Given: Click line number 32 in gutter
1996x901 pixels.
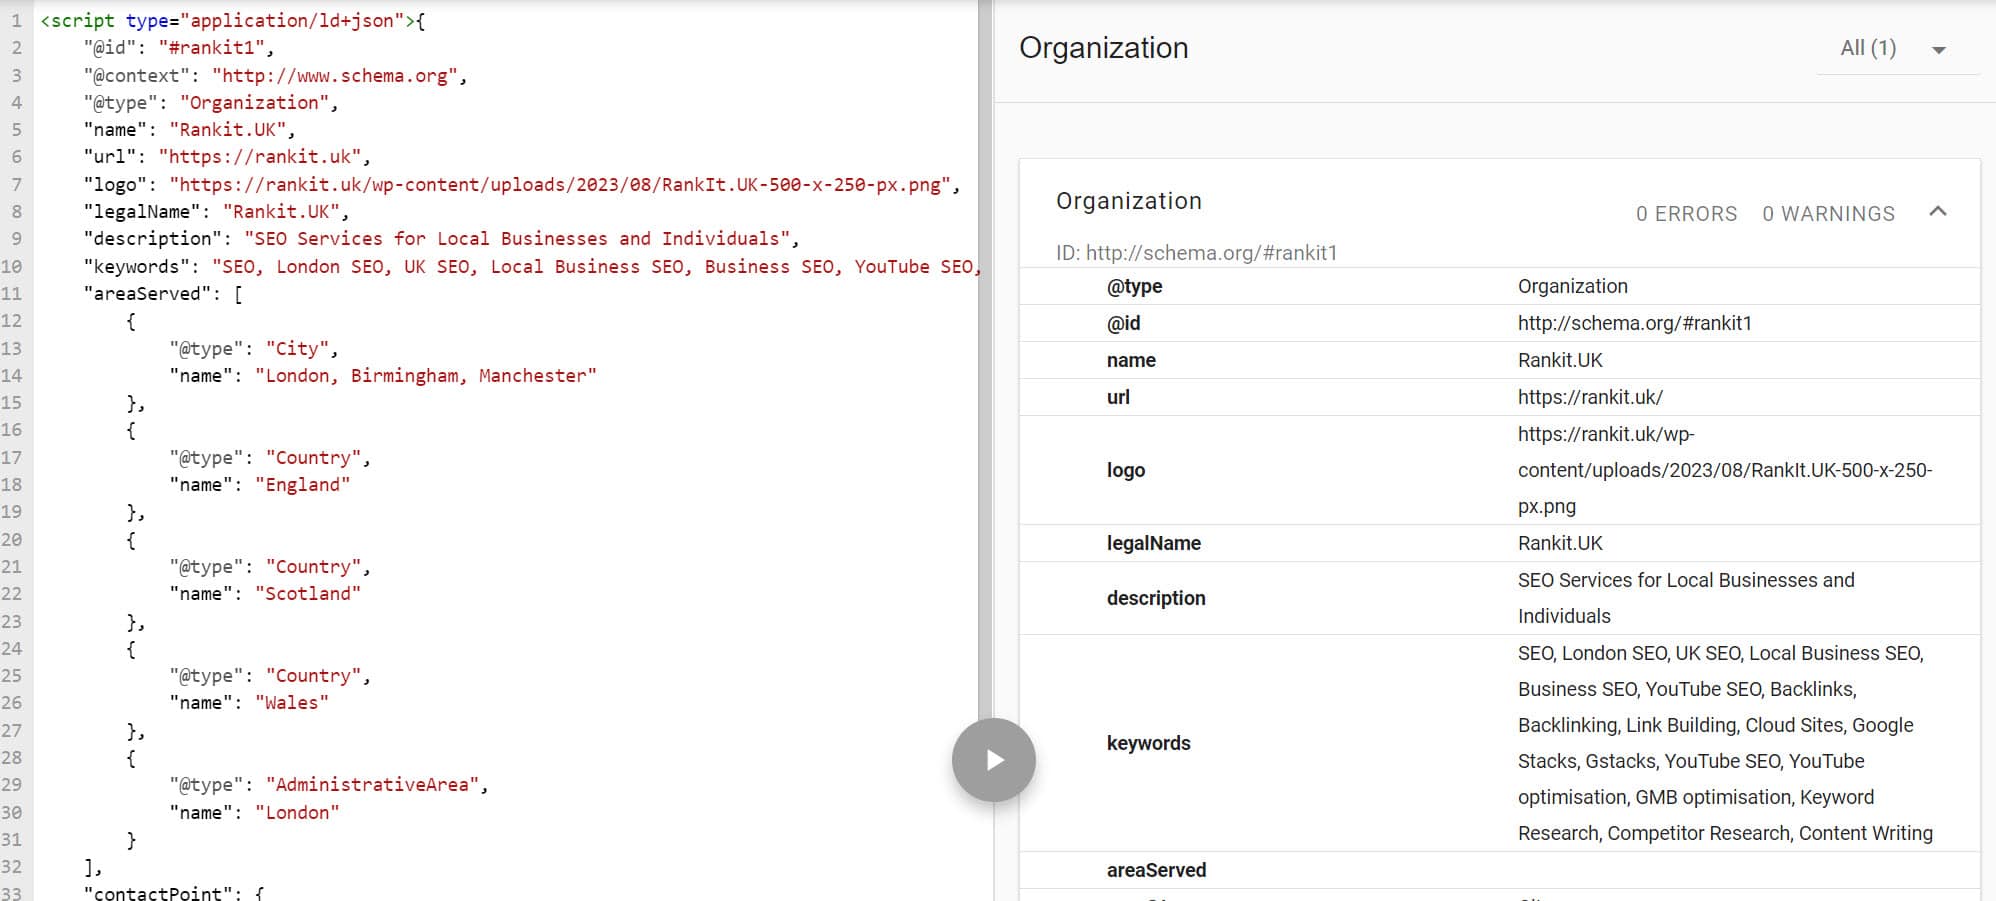Looking at the screenshot, I should click(11, 866).
